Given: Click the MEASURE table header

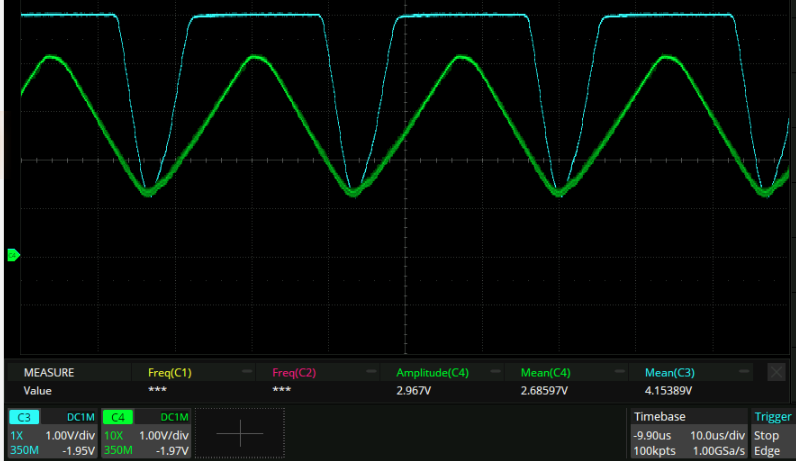Looking at the screenshot, I should [x=48, y=372].
